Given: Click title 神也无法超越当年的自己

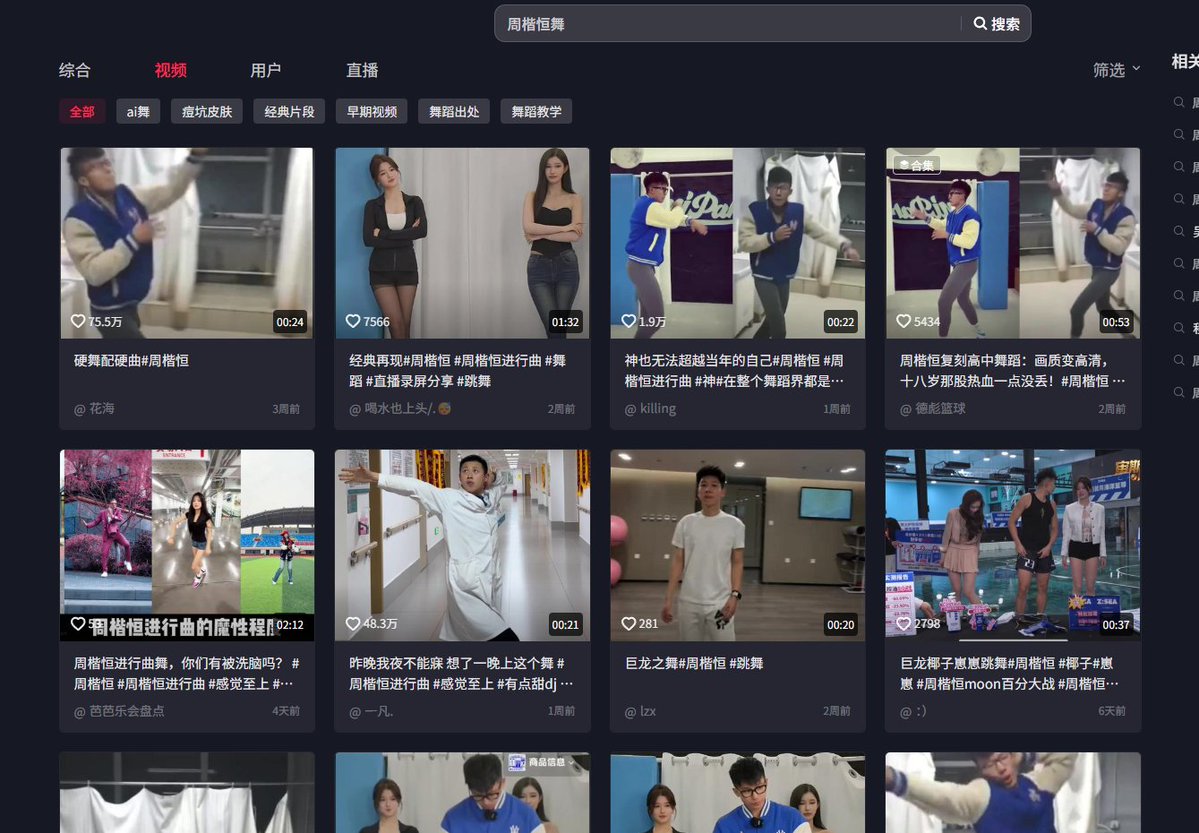Looking at the screenshot, I should (x=734, y=370).
